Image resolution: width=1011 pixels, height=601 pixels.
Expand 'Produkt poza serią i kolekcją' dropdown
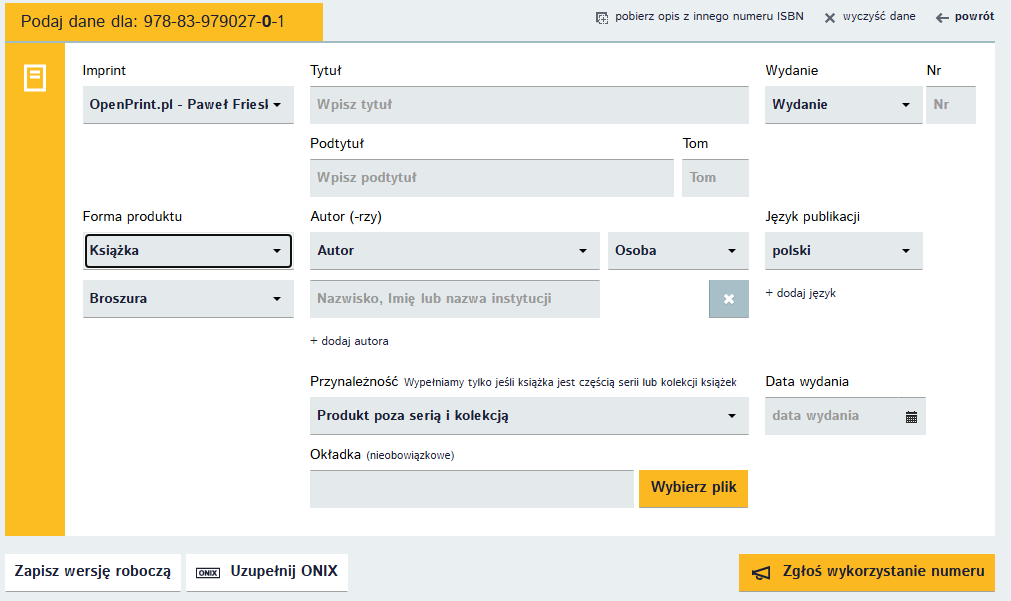pos(529,416)
